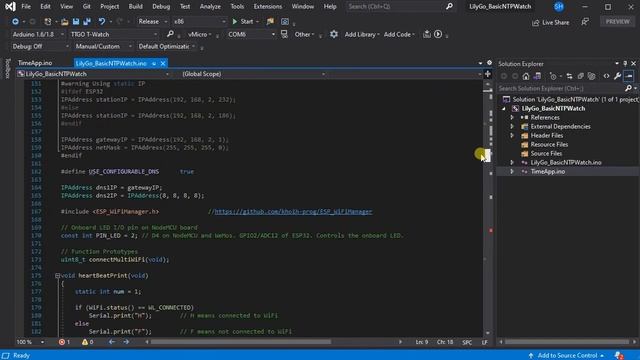
Task: Click Pending Changes Filter clock icon
Action: coord(553,76)
